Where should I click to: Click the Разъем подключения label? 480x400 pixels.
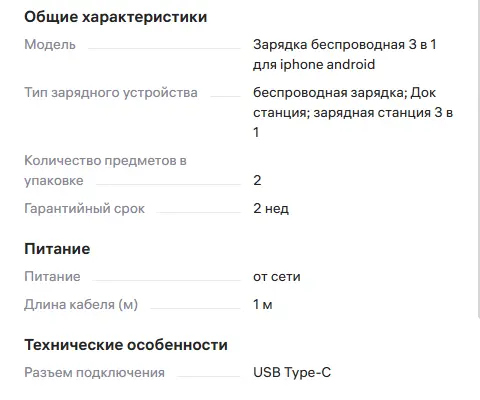point(94,373)
